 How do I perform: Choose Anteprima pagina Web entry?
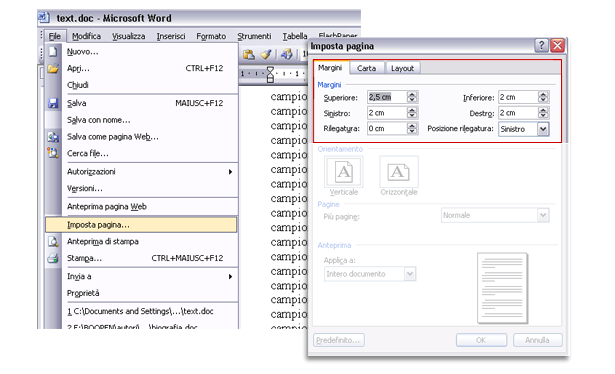[x=141, y=207]
